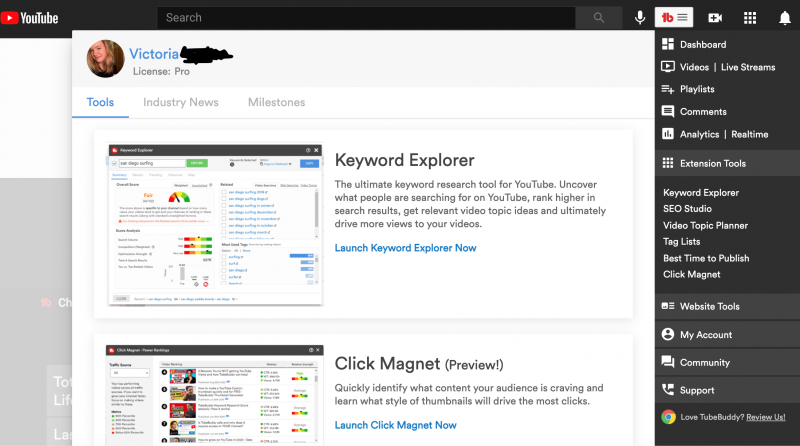This screenshot has height=446, width=800.
Task: Open the TubeBuddy menu icon
Action: pos(674,18)
